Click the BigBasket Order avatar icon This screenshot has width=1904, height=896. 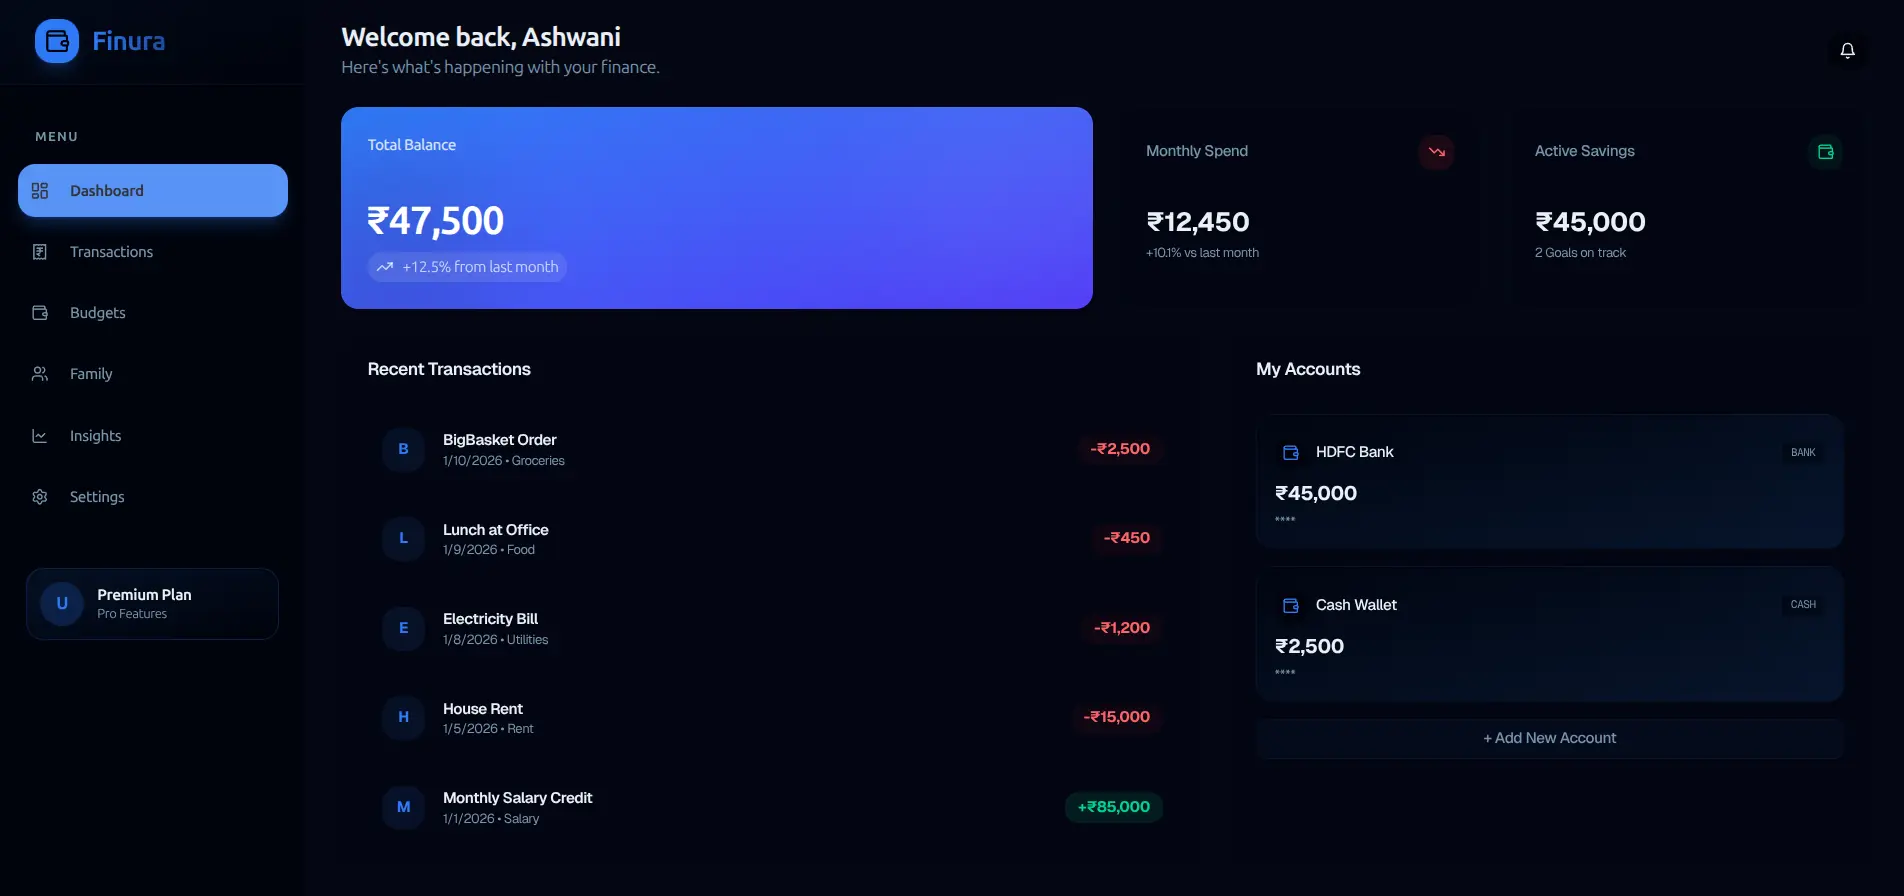(x=404, y=449)
